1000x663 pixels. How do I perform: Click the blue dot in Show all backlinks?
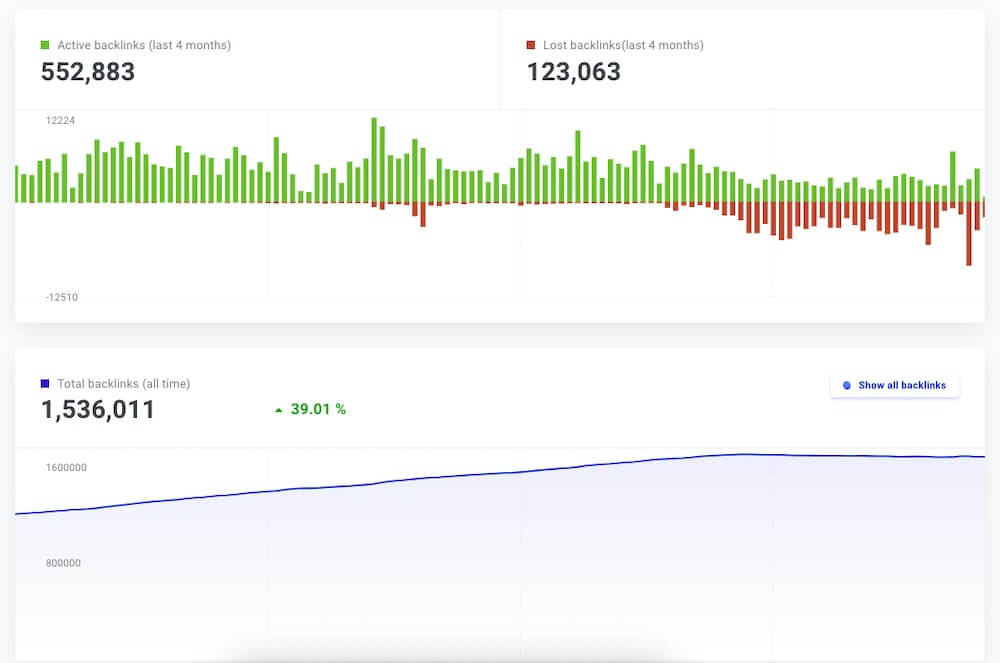[x=847, y=386]
